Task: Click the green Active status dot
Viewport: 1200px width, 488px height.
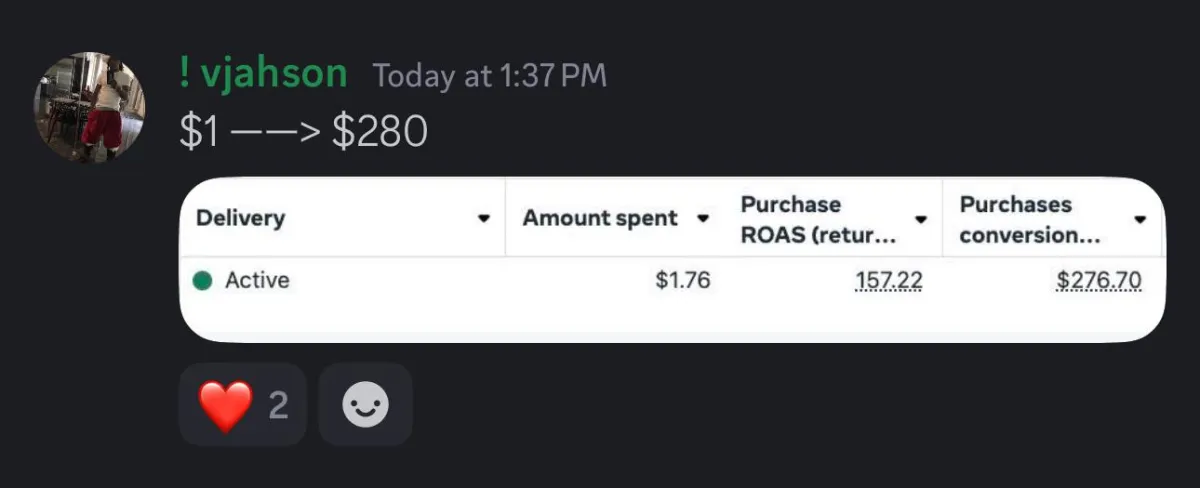Action: coord(202,281)
